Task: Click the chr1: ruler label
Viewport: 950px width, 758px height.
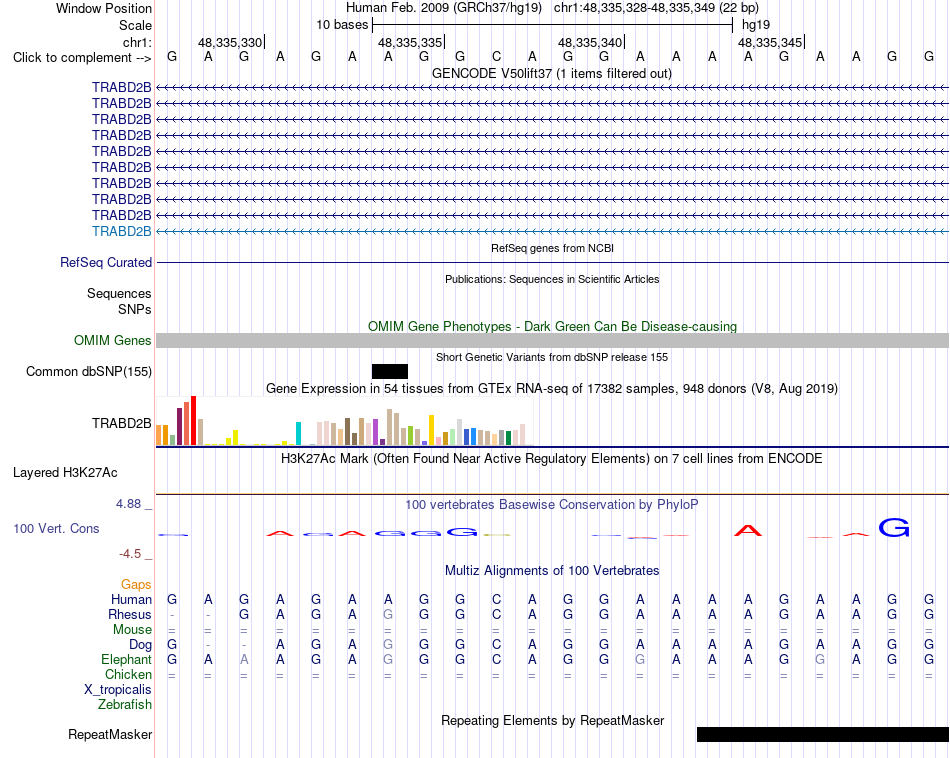Action: tap(137, 42)
